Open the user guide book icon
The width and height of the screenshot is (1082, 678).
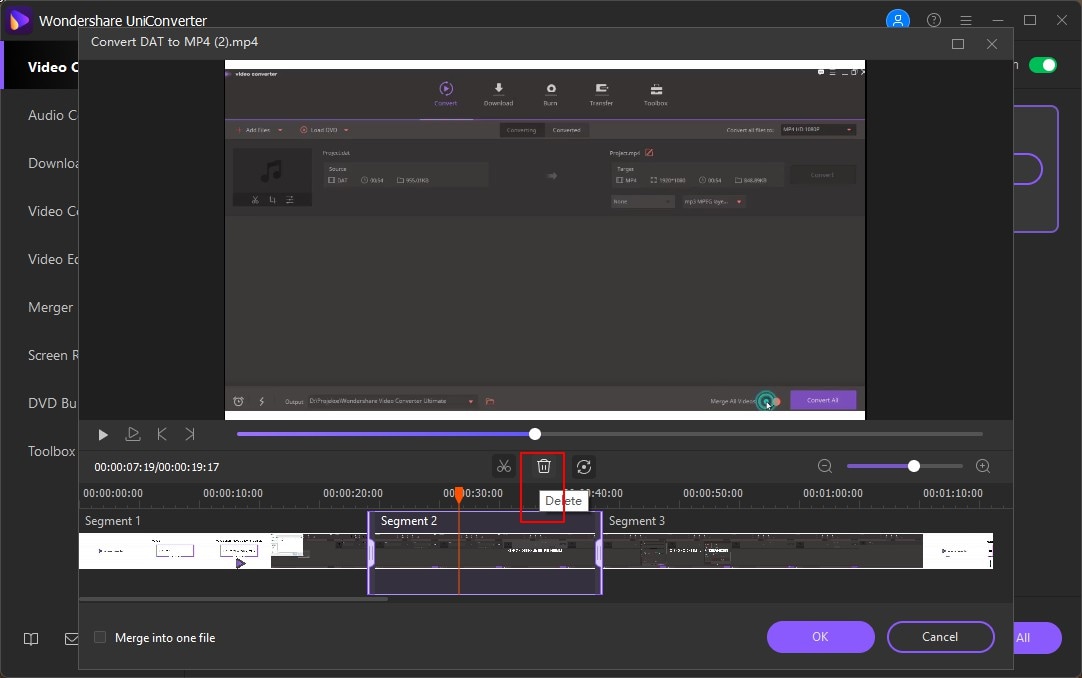pyautogui.click(x=31, y=639)
